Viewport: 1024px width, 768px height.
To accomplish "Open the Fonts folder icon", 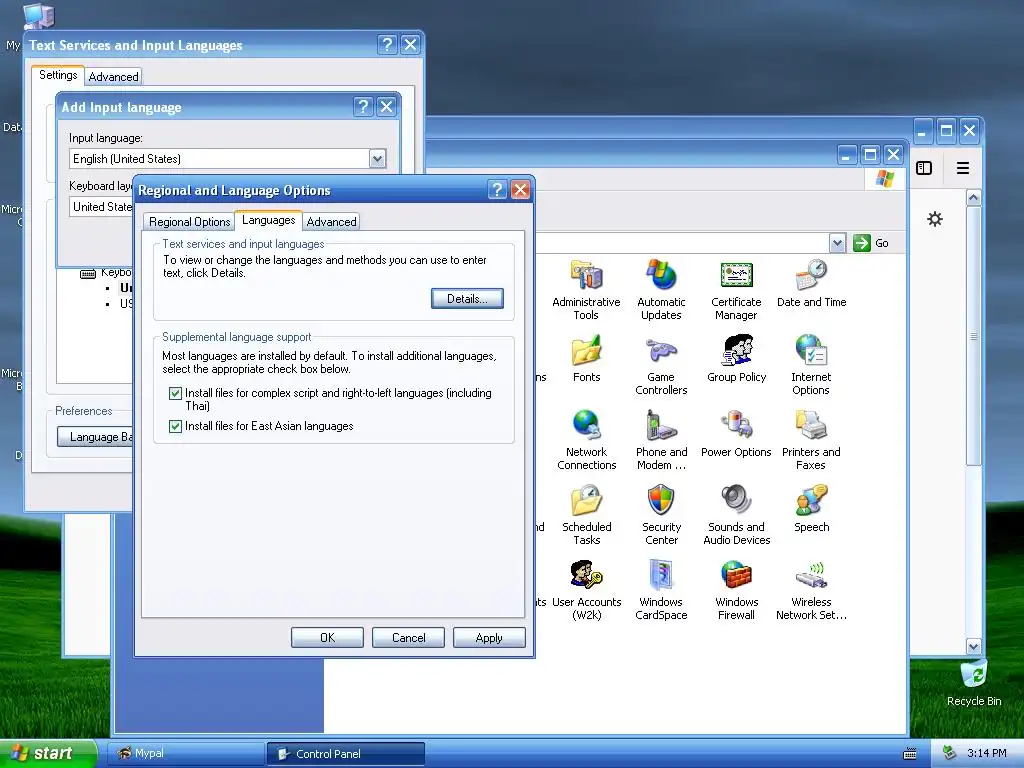I will coord(586,350).
